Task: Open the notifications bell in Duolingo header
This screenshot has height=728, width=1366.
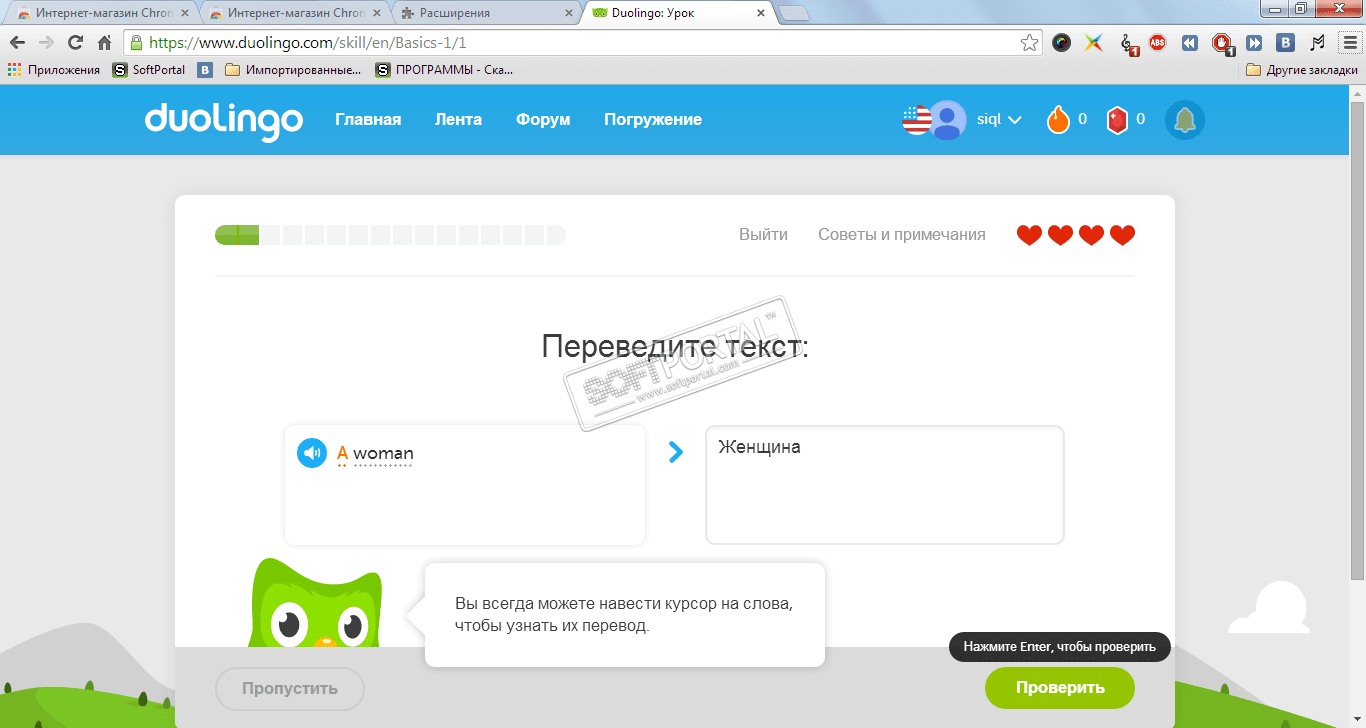Action: 1185,120
